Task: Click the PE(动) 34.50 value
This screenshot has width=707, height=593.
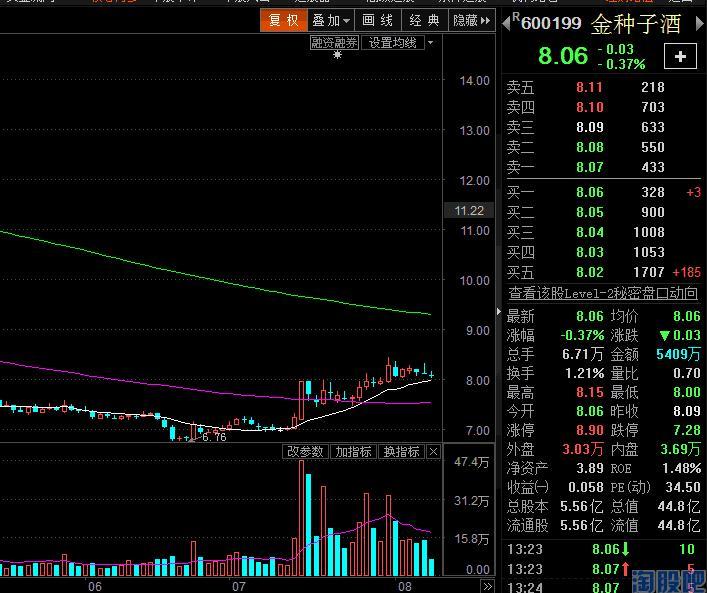Action: pos(683,487)
